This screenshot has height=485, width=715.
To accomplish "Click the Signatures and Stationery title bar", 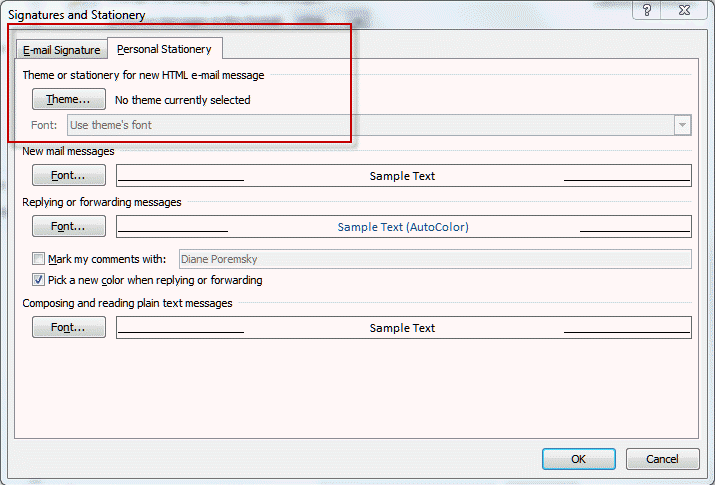I will point(300,14).
